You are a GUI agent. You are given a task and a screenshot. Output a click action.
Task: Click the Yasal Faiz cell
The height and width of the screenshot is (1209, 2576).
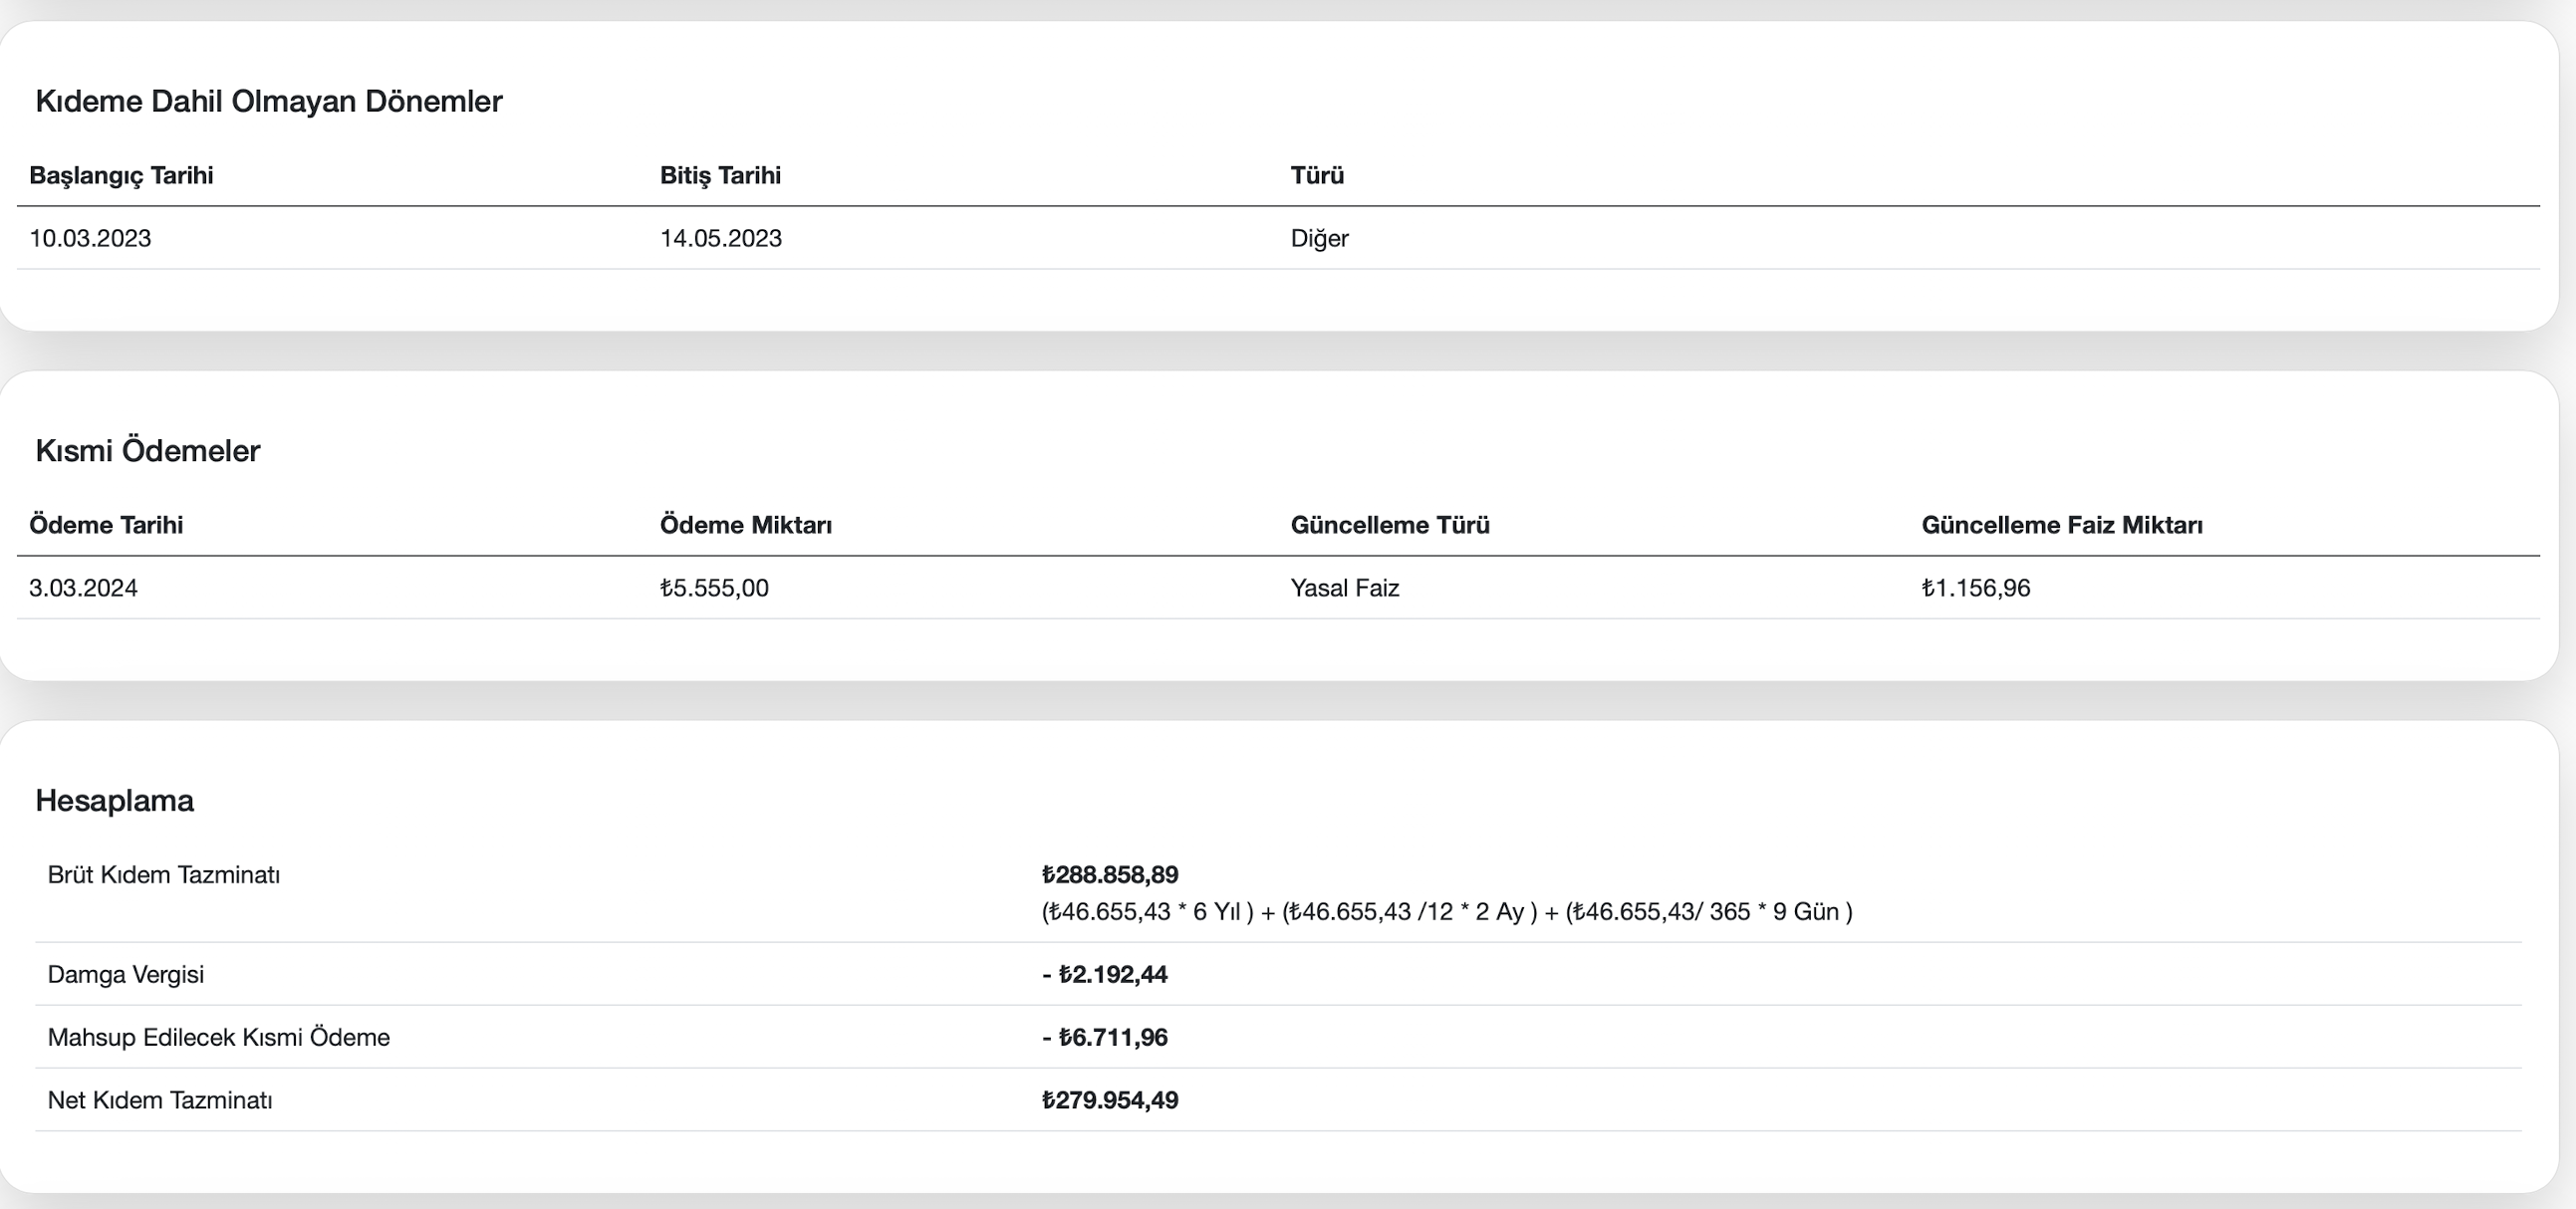click(x=1344, y=588)
